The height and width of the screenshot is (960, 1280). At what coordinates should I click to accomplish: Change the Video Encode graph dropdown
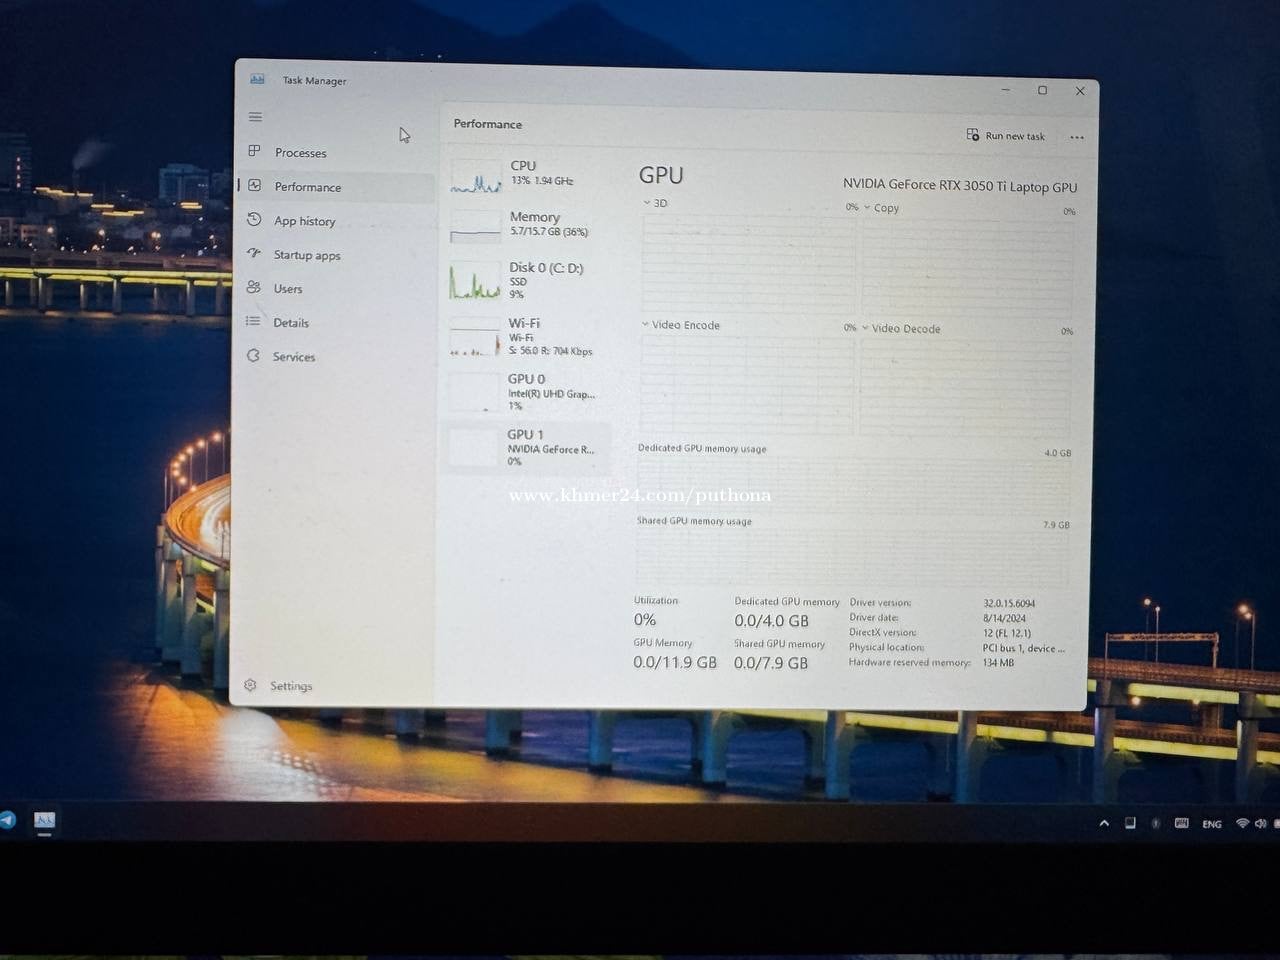click(x=645, y=325)
